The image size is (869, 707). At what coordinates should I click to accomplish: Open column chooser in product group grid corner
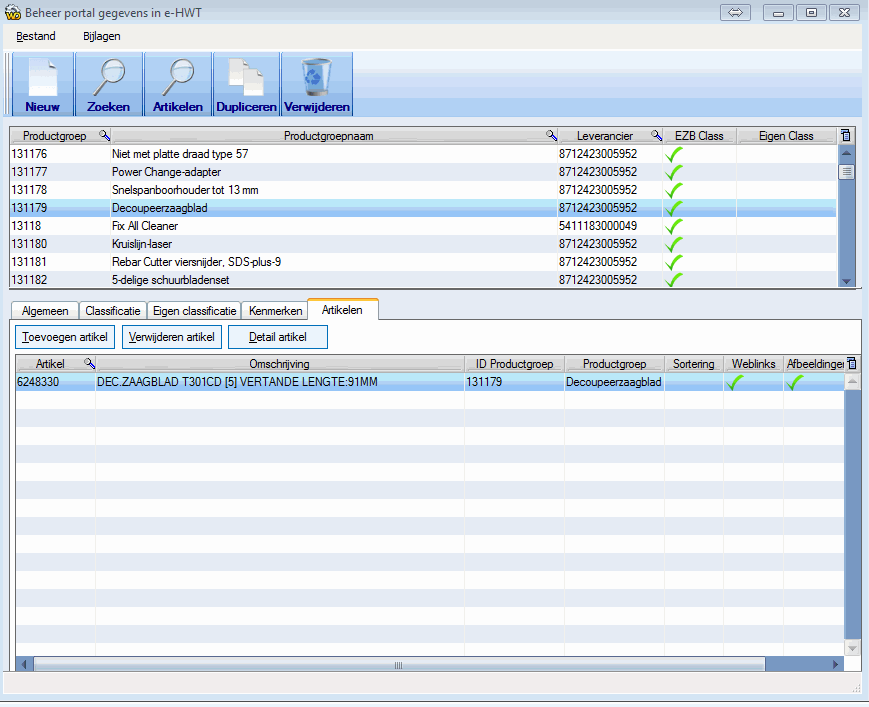(x=846, y=136)
